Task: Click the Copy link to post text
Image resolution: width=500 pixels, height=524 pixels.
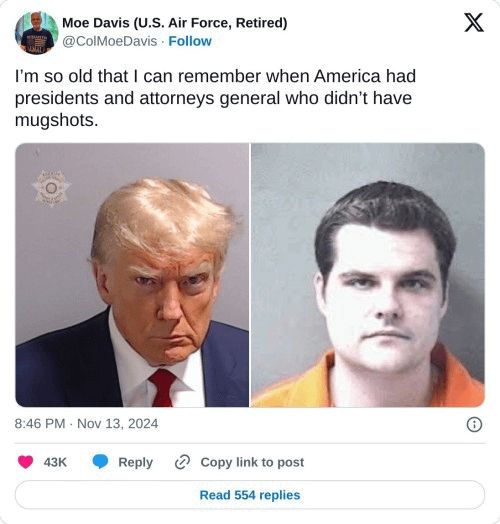Action: tap(252, 462)
